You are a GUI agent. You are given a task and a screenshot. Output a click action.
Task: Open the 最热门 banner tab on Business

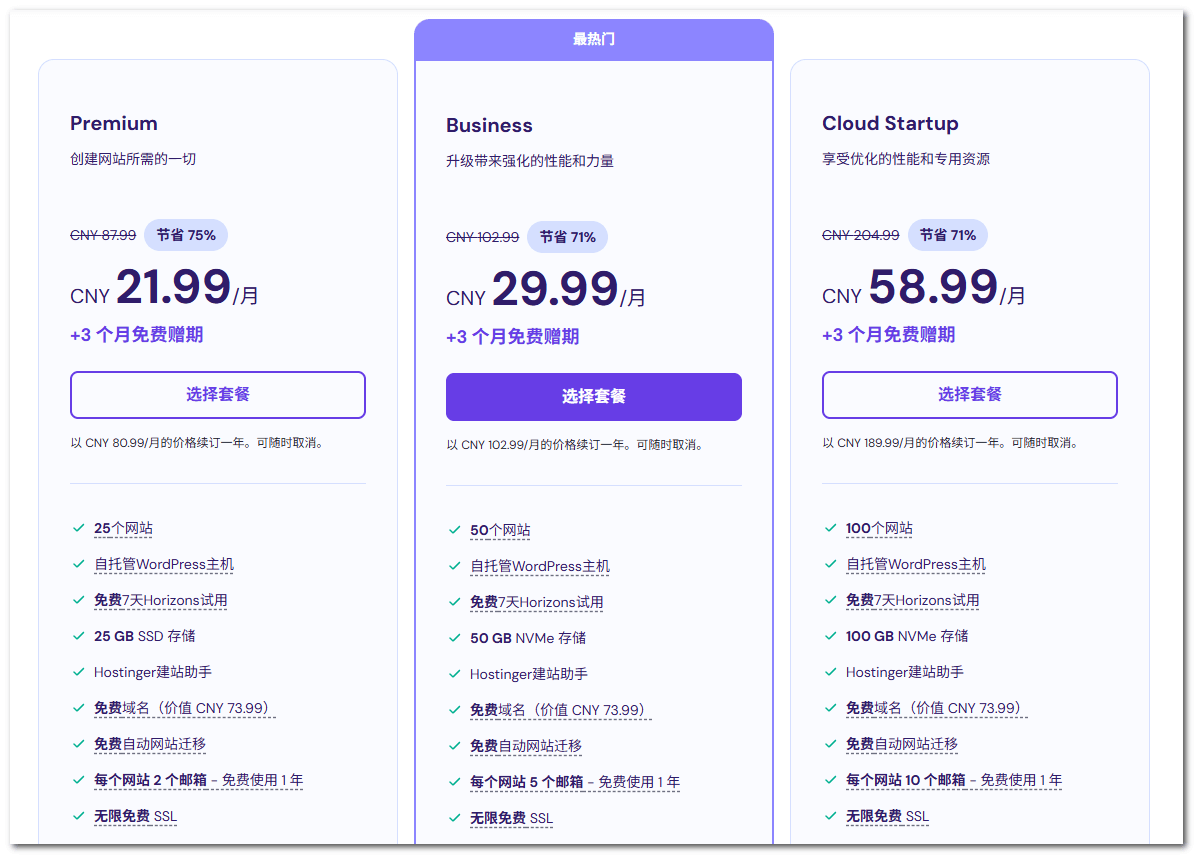593,40
